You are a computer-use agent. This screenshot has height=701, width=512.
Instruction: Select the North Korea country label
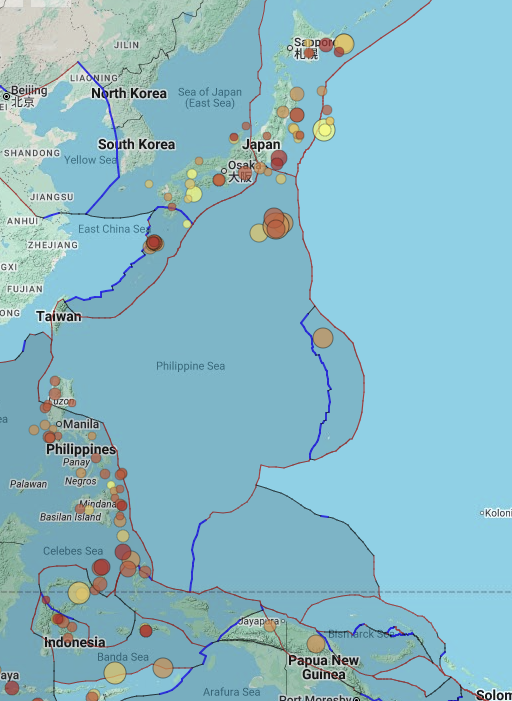(x=129, y=93)
